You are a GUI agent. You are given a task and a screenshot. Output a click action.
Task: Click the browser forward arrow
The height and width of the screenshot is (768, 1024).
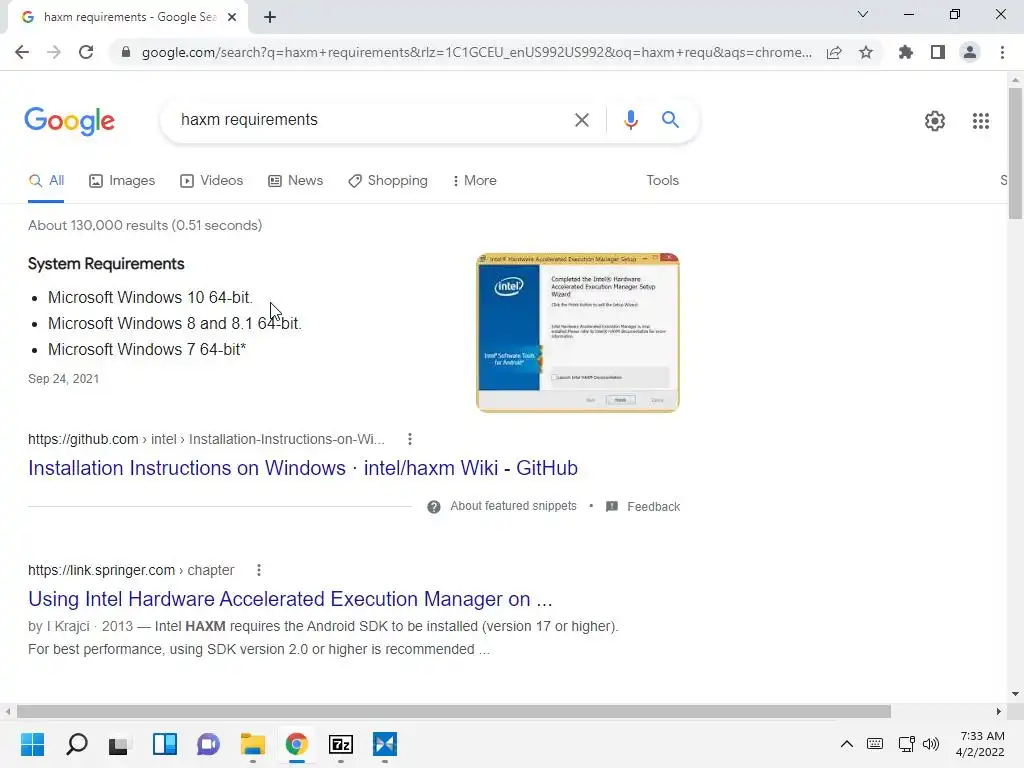(x=54, y=52)
